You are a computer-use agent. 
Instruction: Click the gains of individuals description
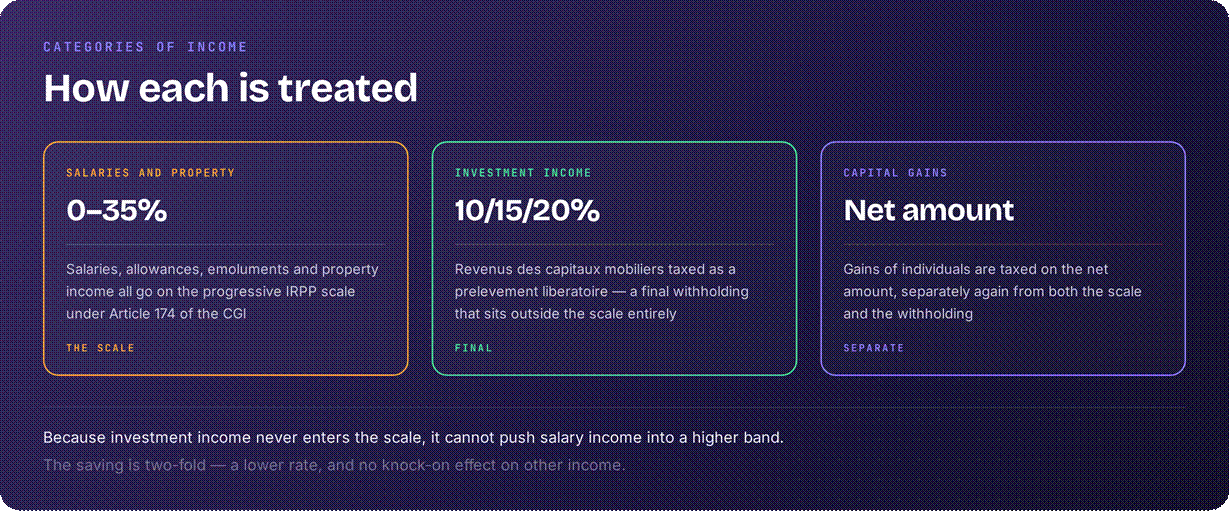pyautogui.click(x=993, y=291)
